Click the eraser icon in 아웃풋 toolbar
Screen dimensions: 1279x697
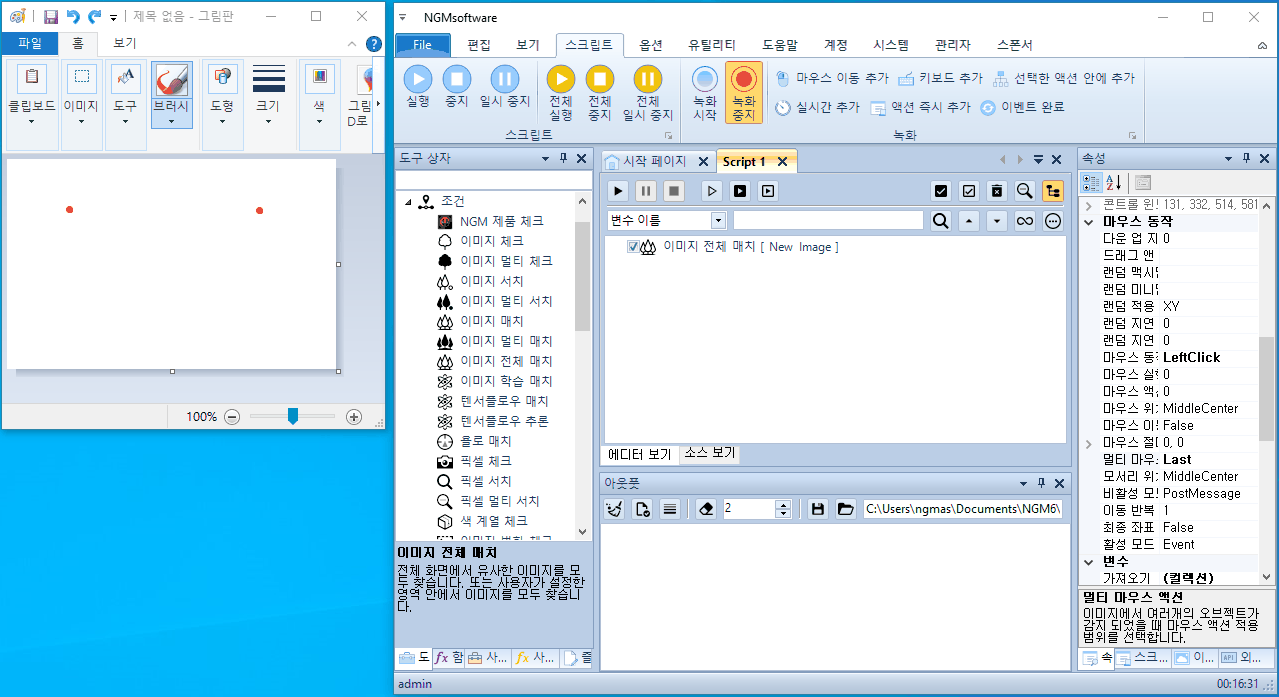[x=706, y=509]
